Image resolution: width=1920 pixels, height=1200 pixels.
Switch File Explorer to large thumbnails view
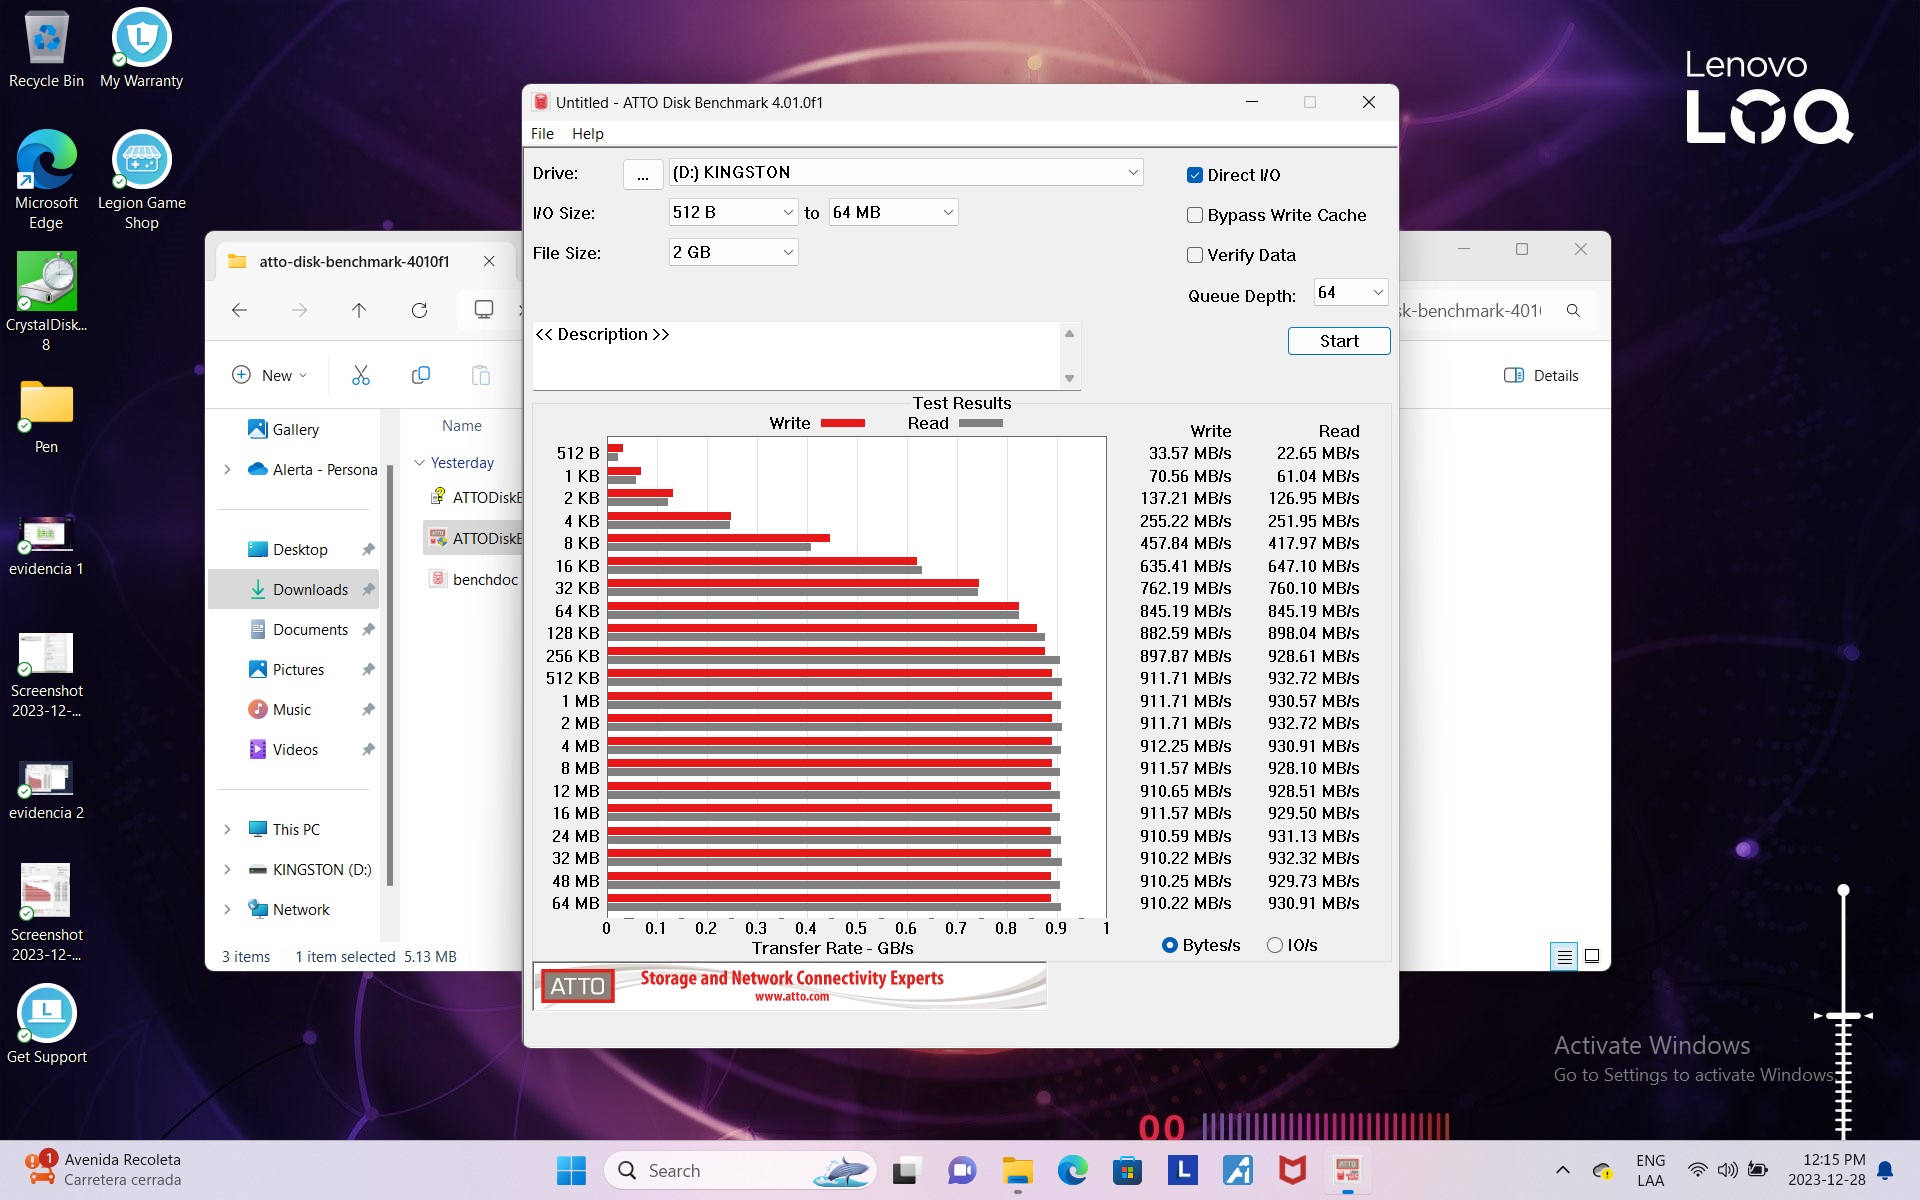pos(1592,957)
